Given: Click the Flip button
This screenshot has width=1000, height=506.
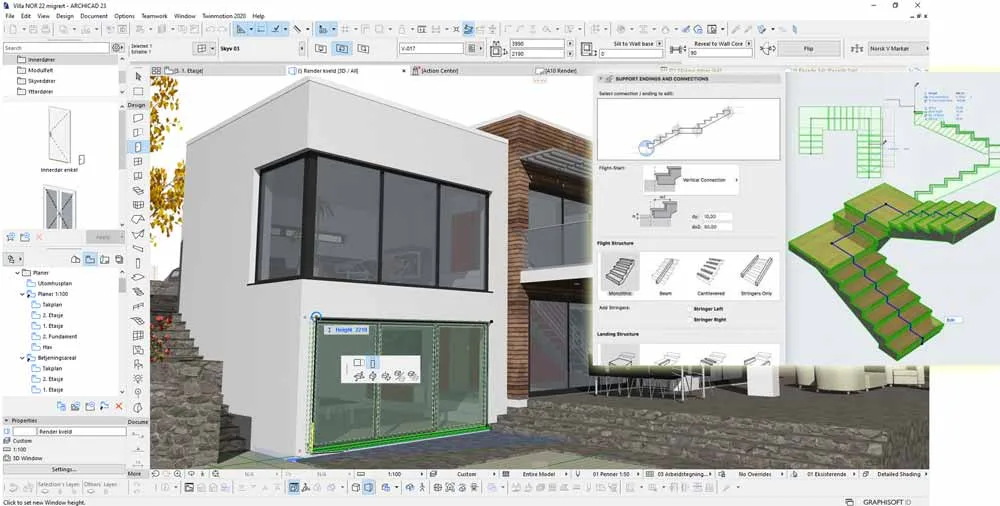Looking at the screenshot, I should 808,48.
